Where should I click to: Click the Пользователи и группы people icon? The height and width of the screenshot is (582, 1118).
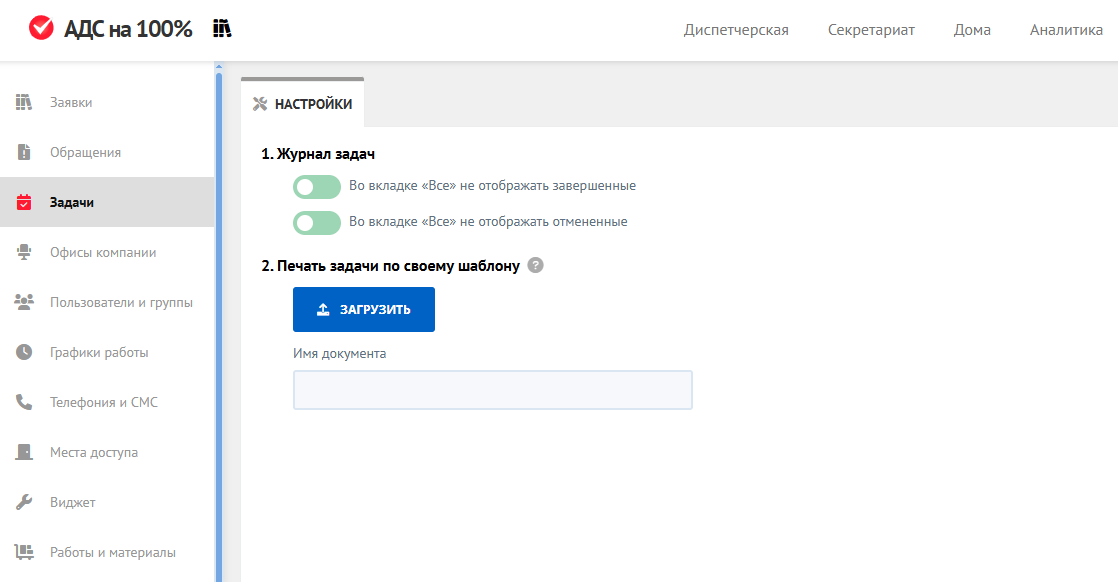point(24,302)
